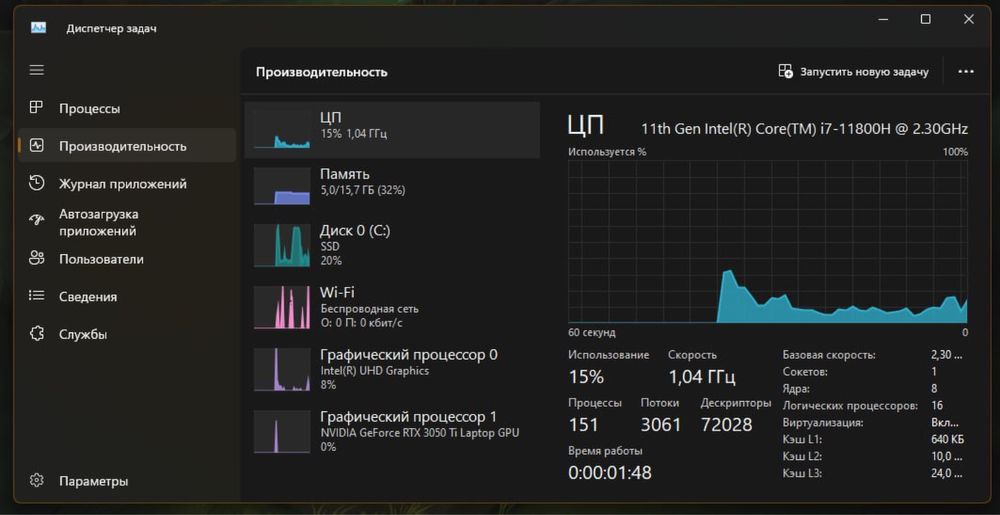Open Журнал приложений page
Screen dimensions: 1000x515
coord(127,184)
